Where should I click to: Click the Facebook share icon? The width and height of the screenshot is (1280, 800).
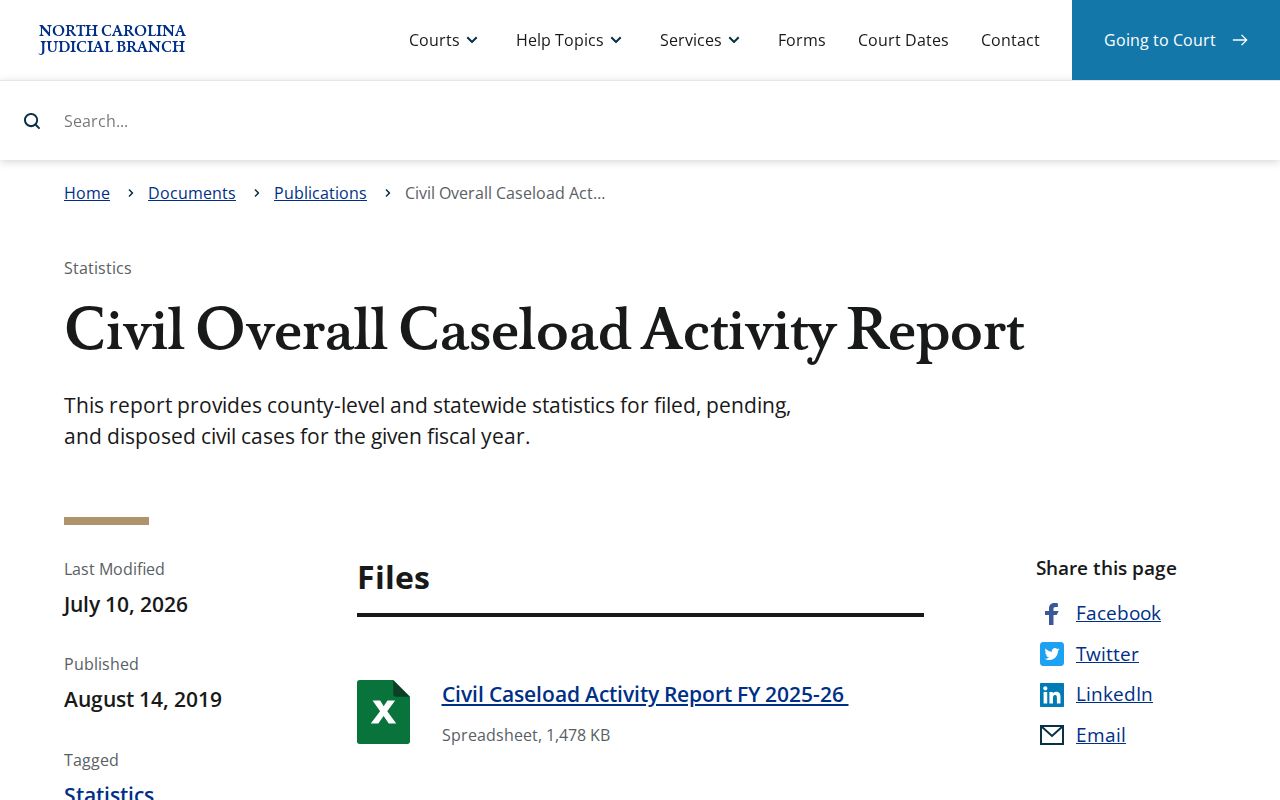pos(1051,613)
